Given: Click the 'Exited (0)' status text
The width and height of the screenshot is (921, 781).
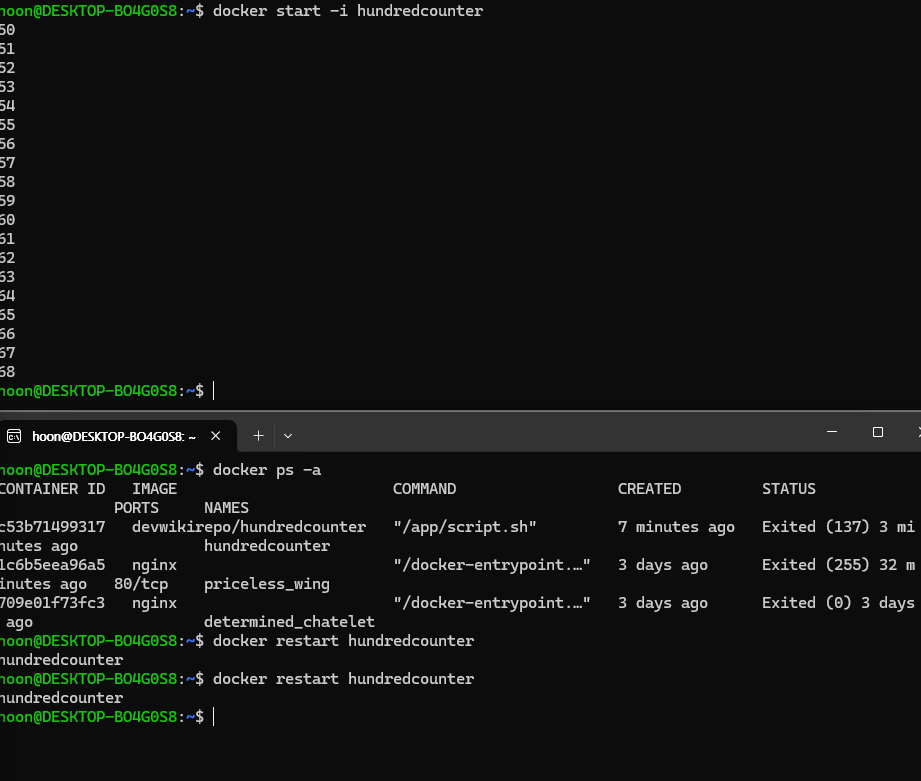Looking at the screenshot, I should point(806,602).
